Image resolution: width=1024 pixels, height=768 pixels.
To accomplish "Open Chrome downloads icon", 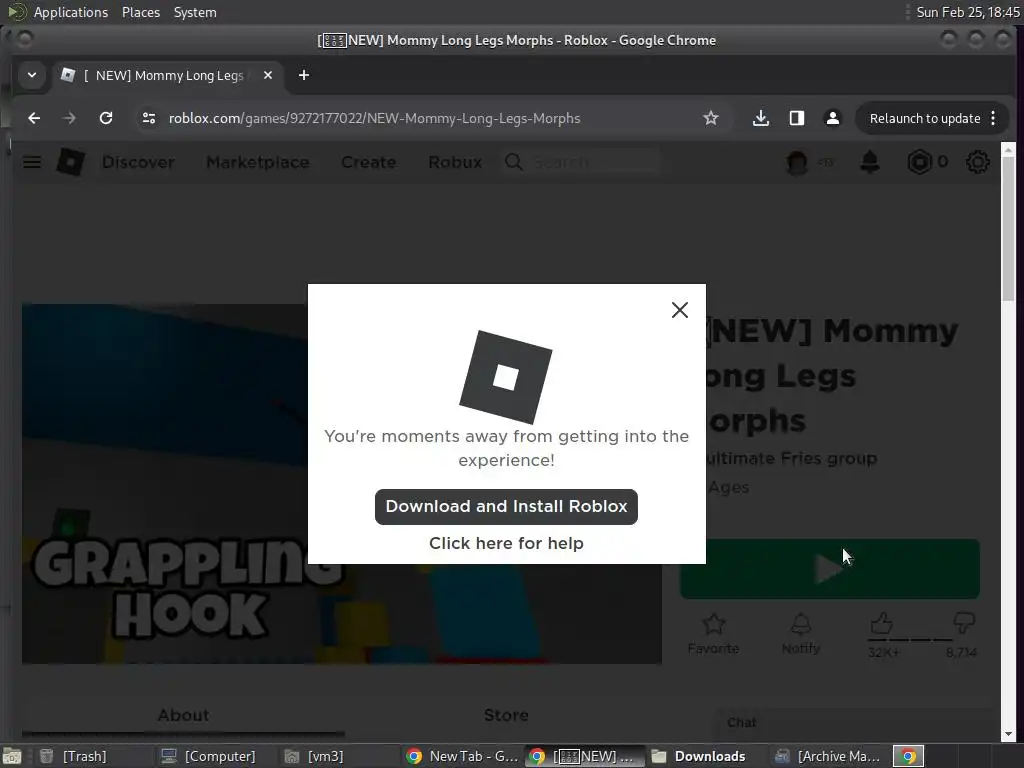I will [761, 118].
